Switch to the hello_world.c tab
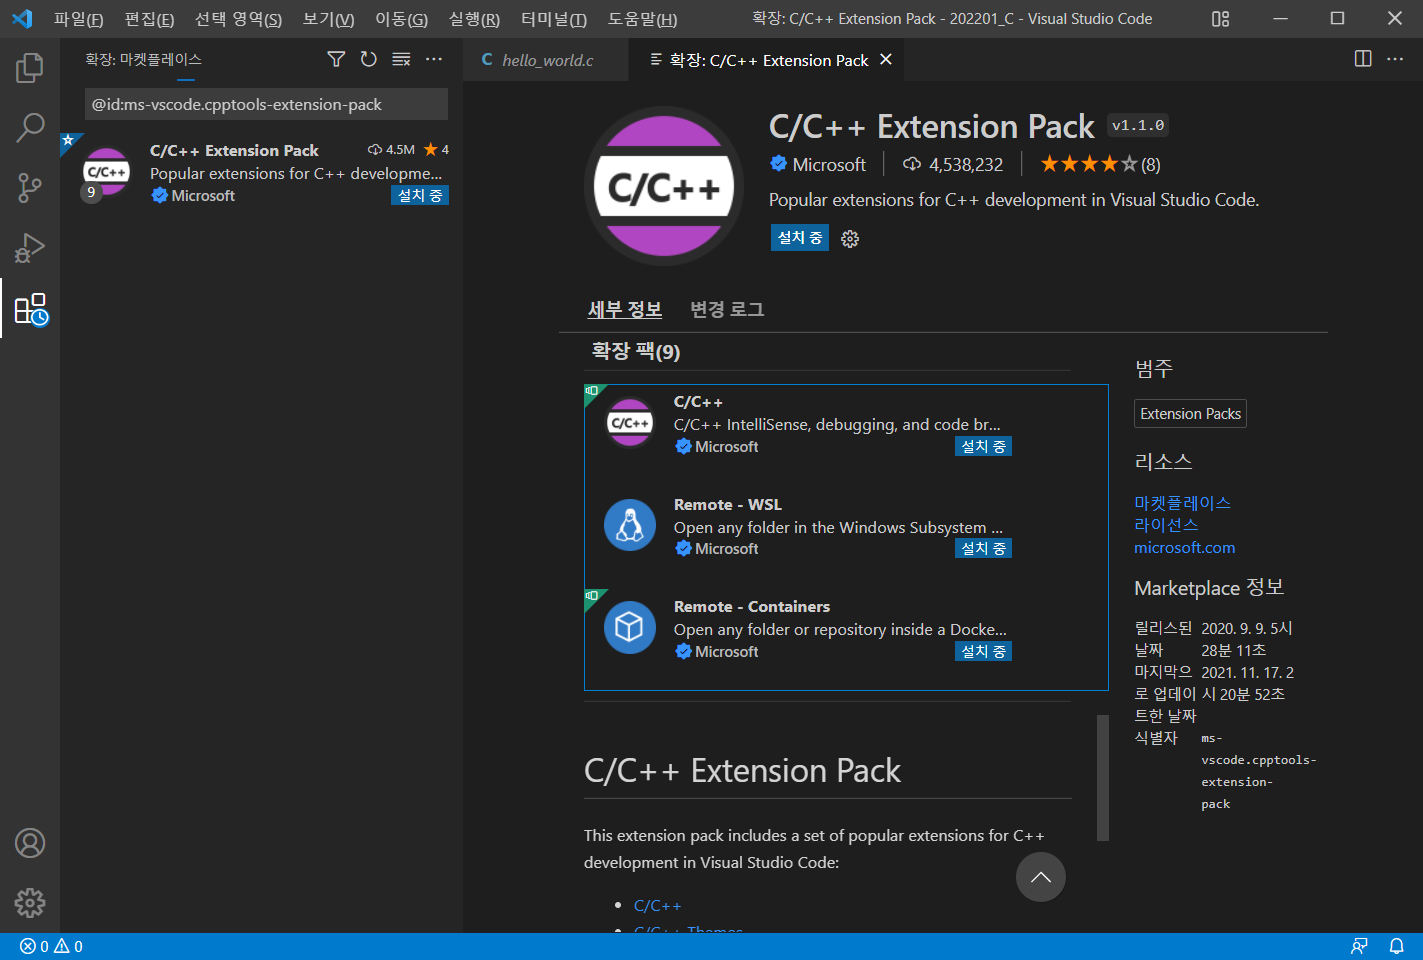 pos(546,60)
